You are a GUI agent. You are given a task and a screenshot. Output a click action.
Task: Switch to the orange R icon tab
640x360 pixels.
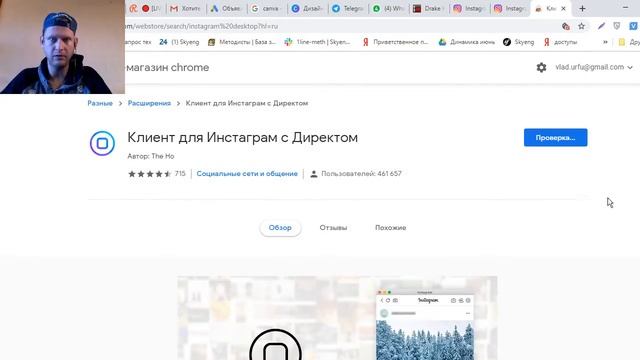(133, 9)
